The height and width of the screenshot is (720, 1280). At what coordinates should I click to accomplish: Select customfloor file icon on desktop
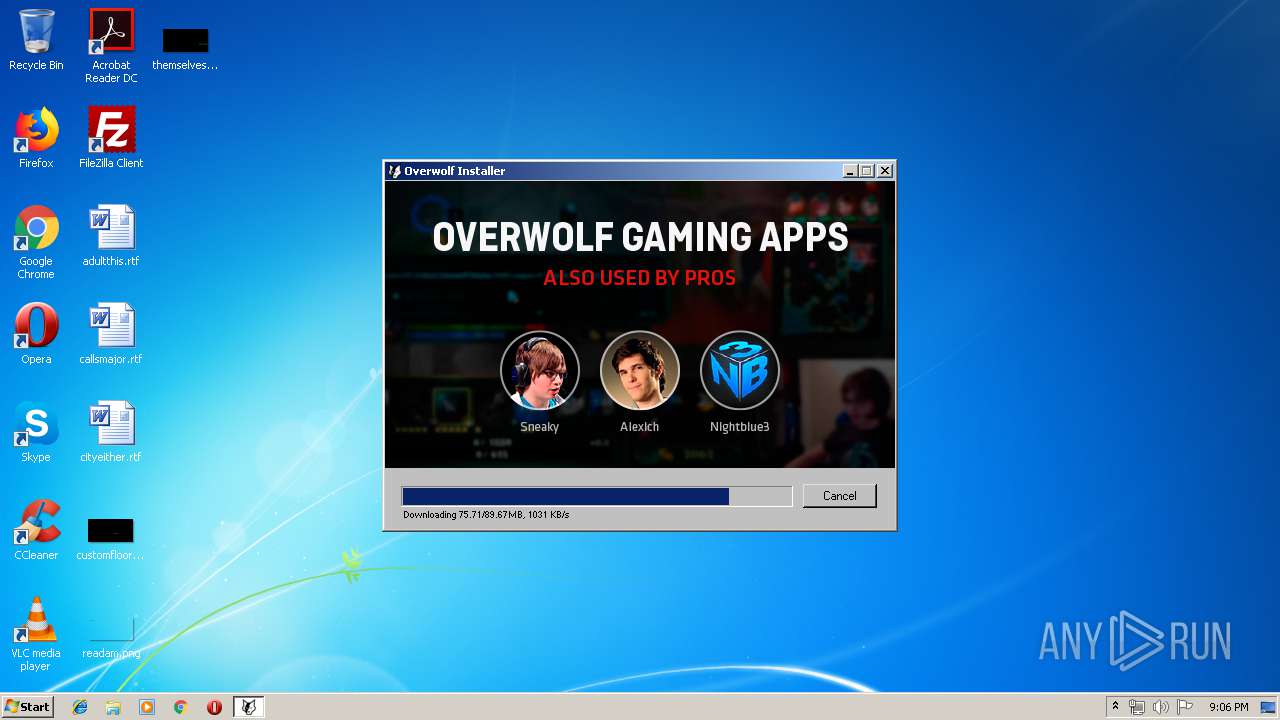click(x=110, y=538)
